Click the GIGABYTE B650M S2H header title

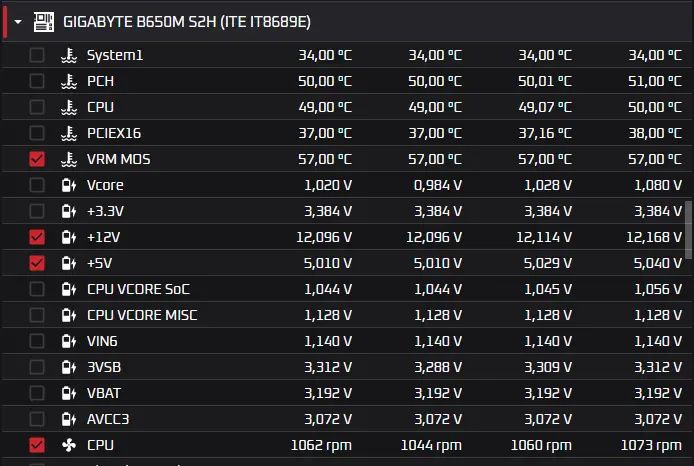(x=187, y=22)
